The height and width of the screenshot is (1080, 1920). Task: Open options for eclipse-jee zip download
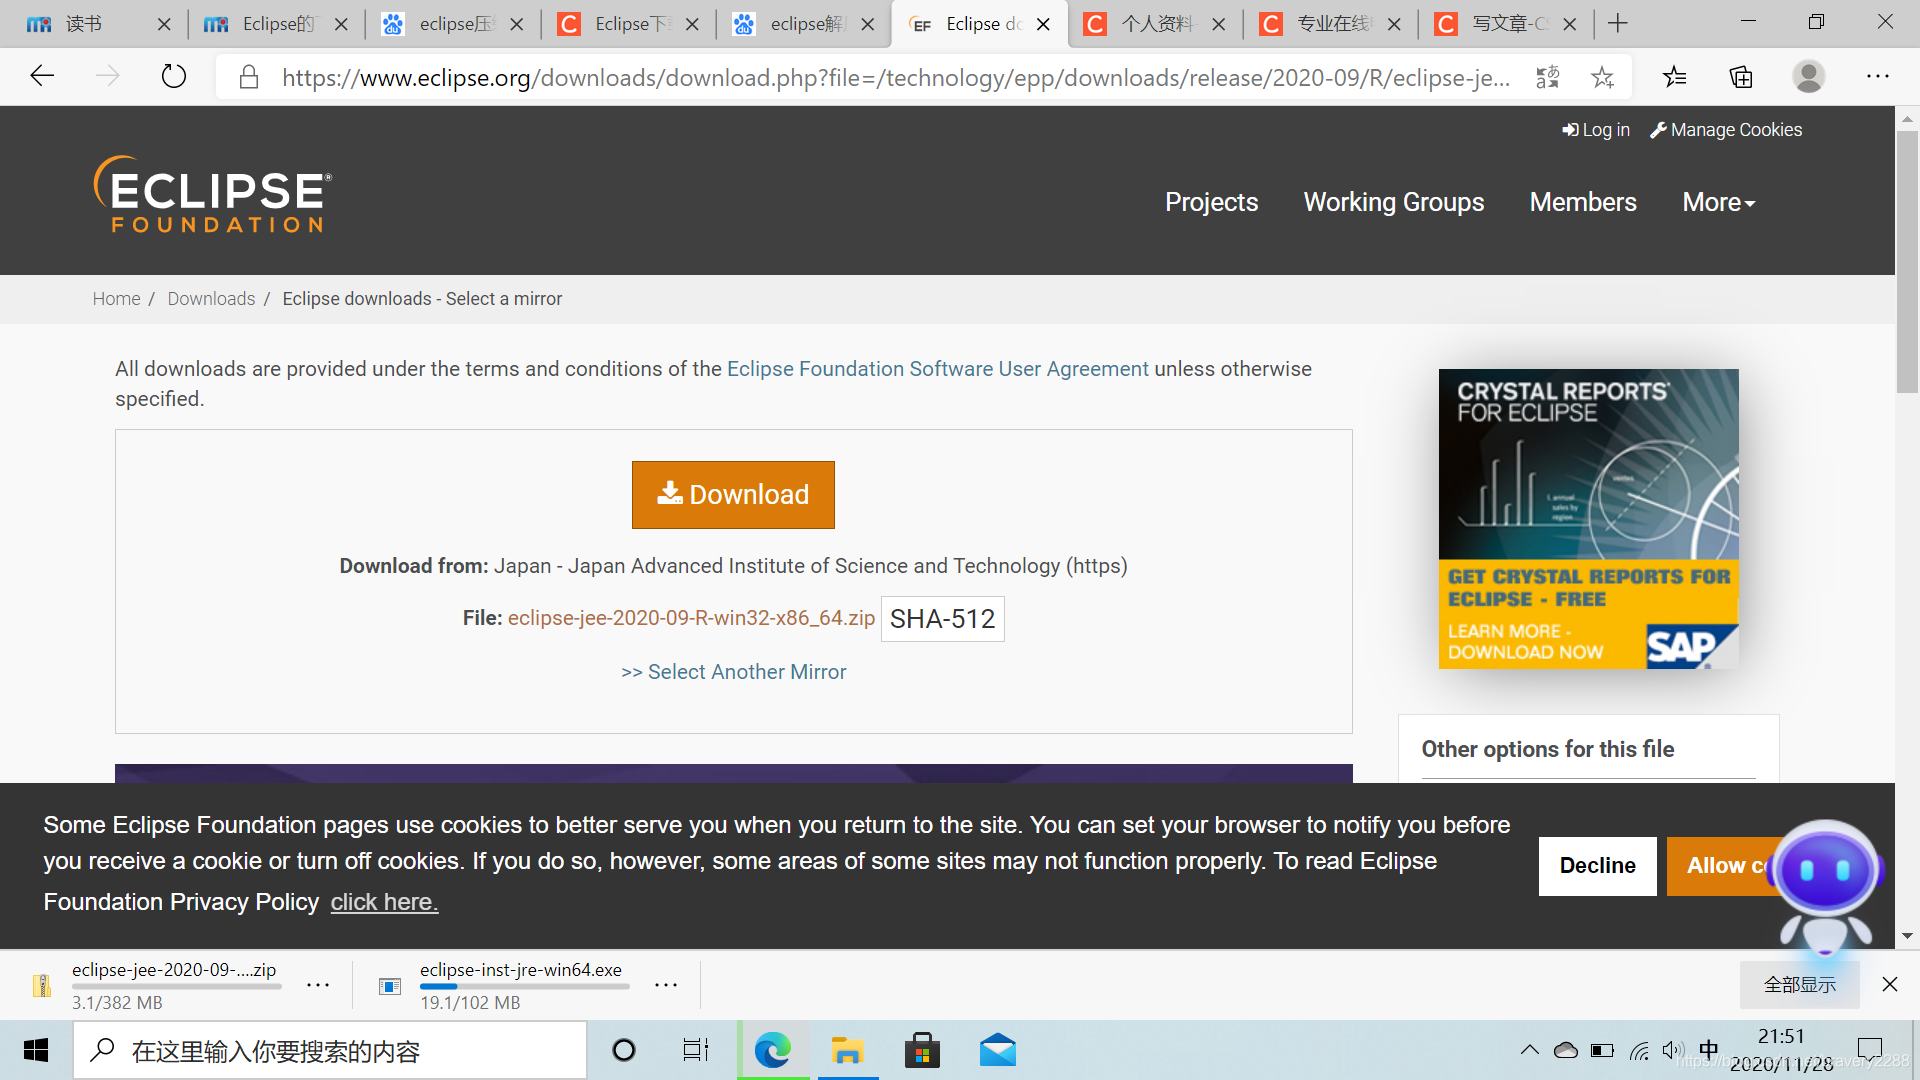click(x=318, y=985)
